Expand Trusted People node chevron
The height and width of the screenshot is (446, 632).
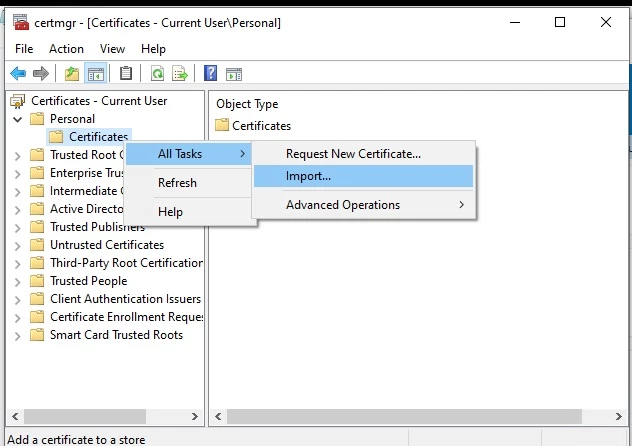17,281
